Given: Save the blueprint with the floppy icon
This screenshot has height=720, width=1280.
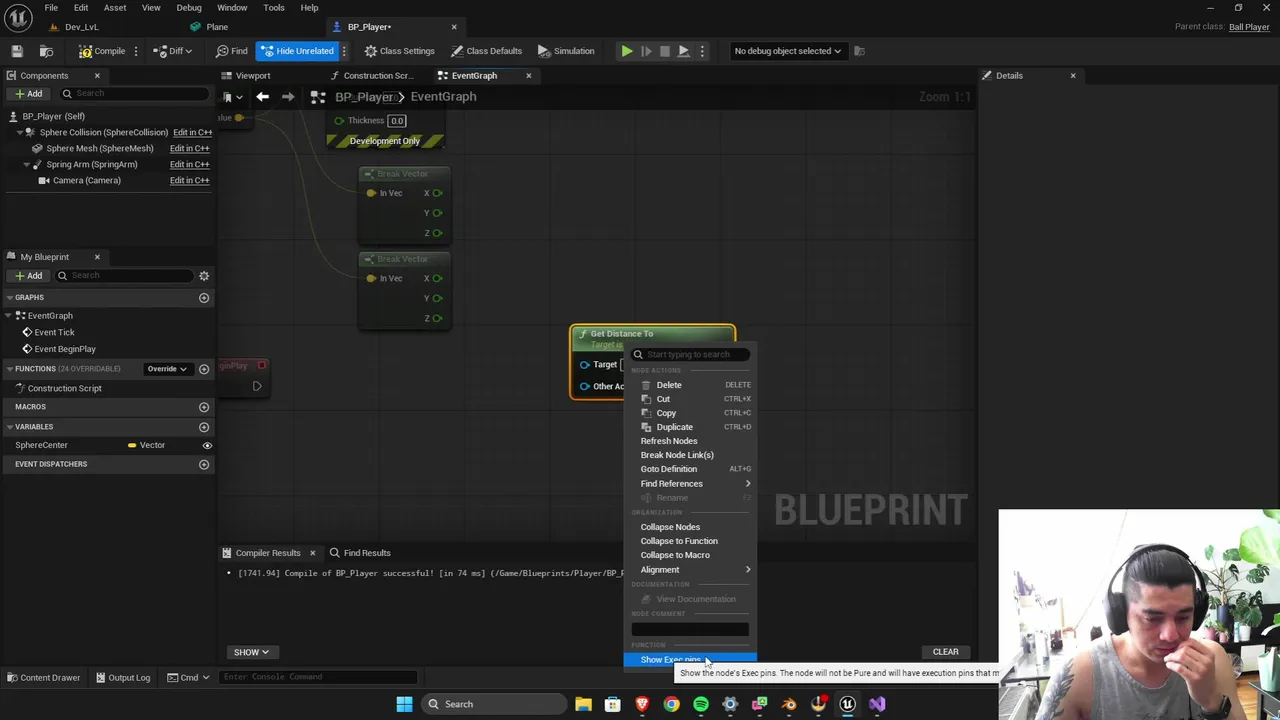Looking at the screenshot, I should click(x=17, y=51).
